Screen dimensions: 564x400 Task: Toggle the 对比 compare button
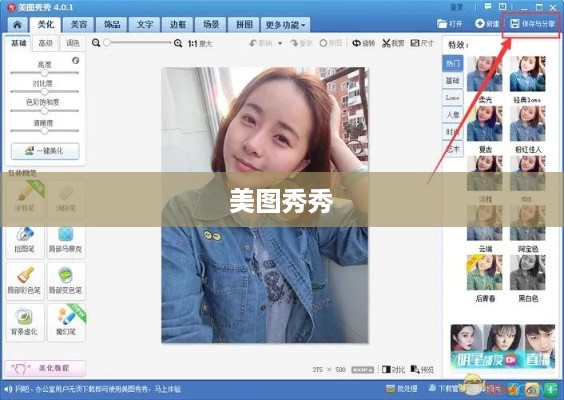pos(394,369)
